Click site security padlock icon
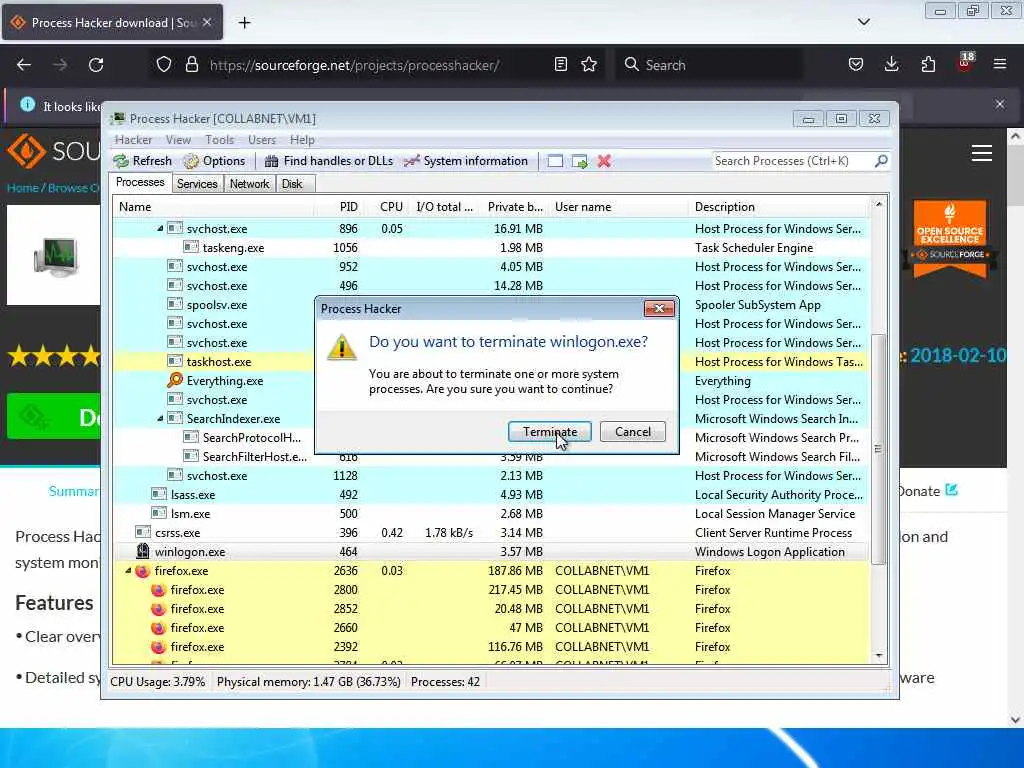The width and height of the screenshot is (1024, 768). tap(191, 65)
